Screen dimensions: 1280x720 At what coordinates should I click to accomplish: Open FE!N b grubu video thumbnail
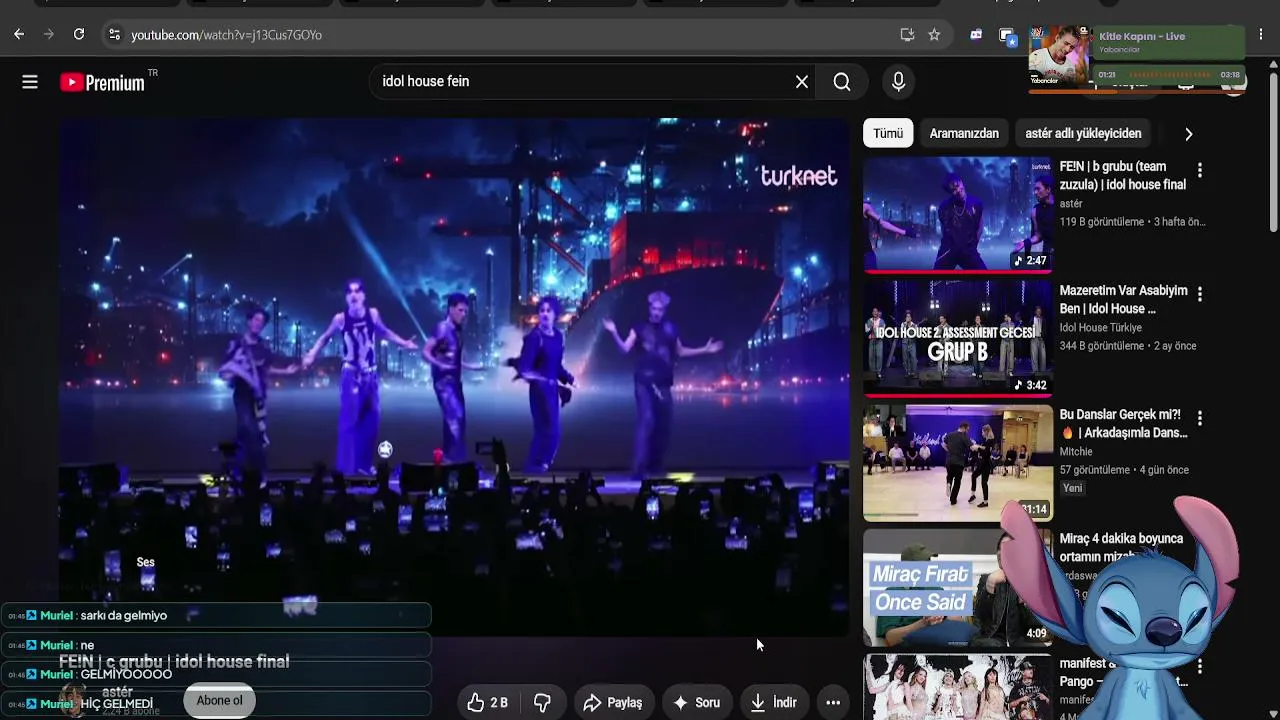coord(958,214)
